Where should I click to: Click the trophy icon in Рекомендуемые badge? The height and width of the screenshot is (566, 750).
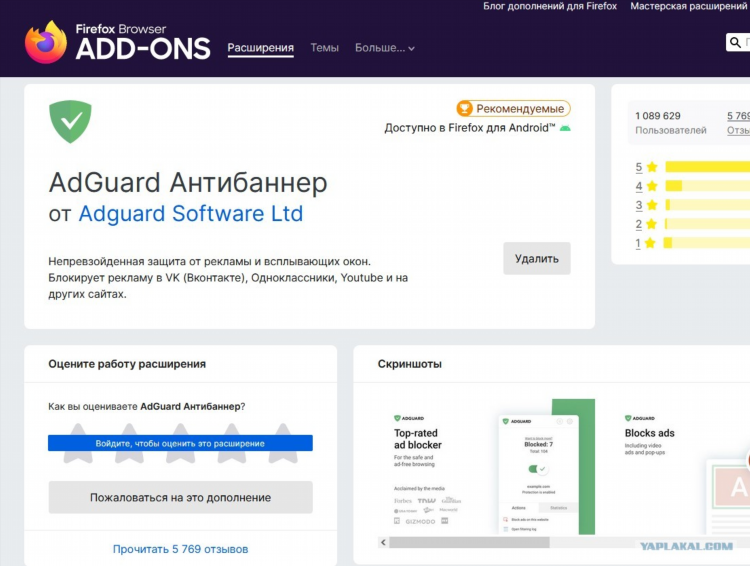click(464, 109)
